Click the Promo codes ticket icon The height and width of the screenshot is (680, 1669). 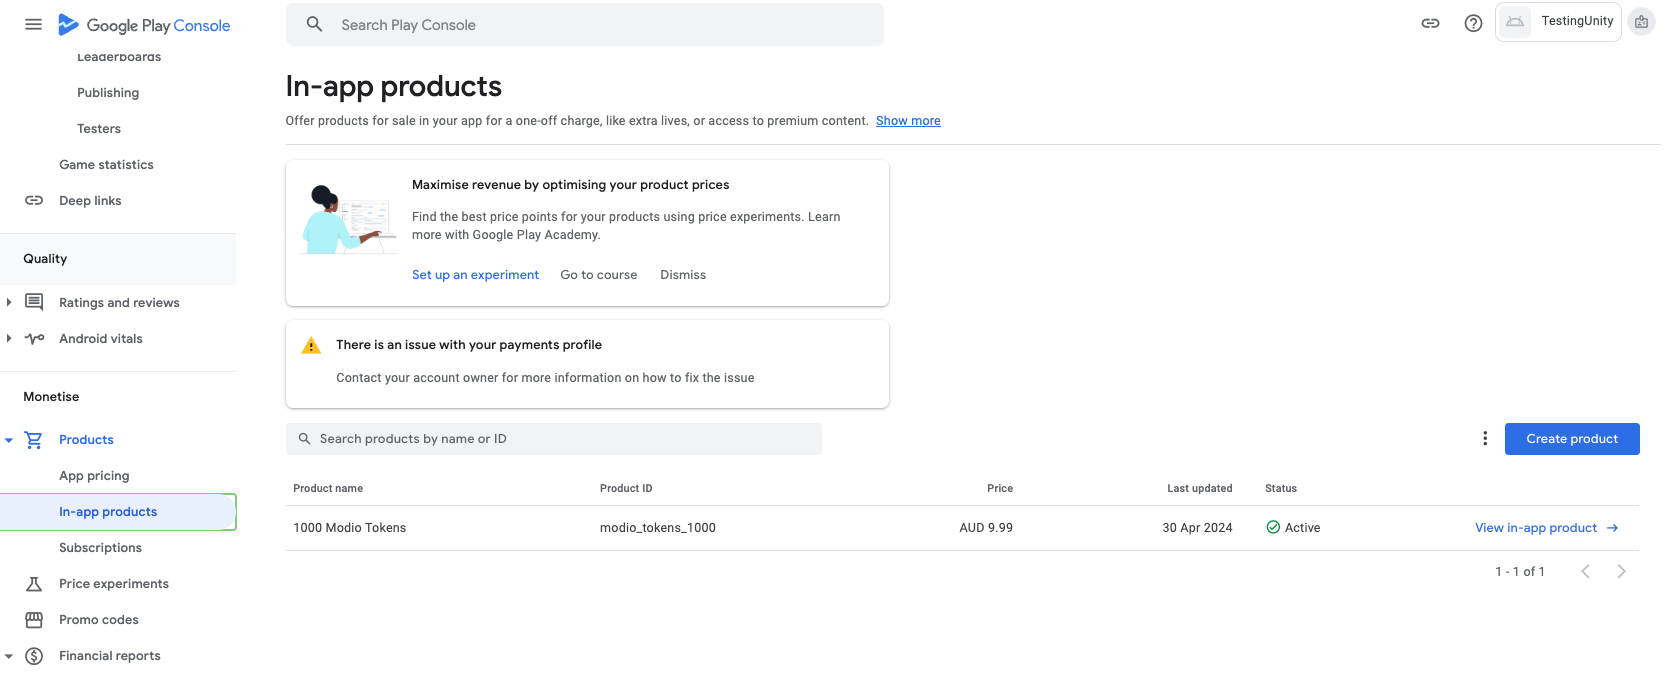(34, 619)
